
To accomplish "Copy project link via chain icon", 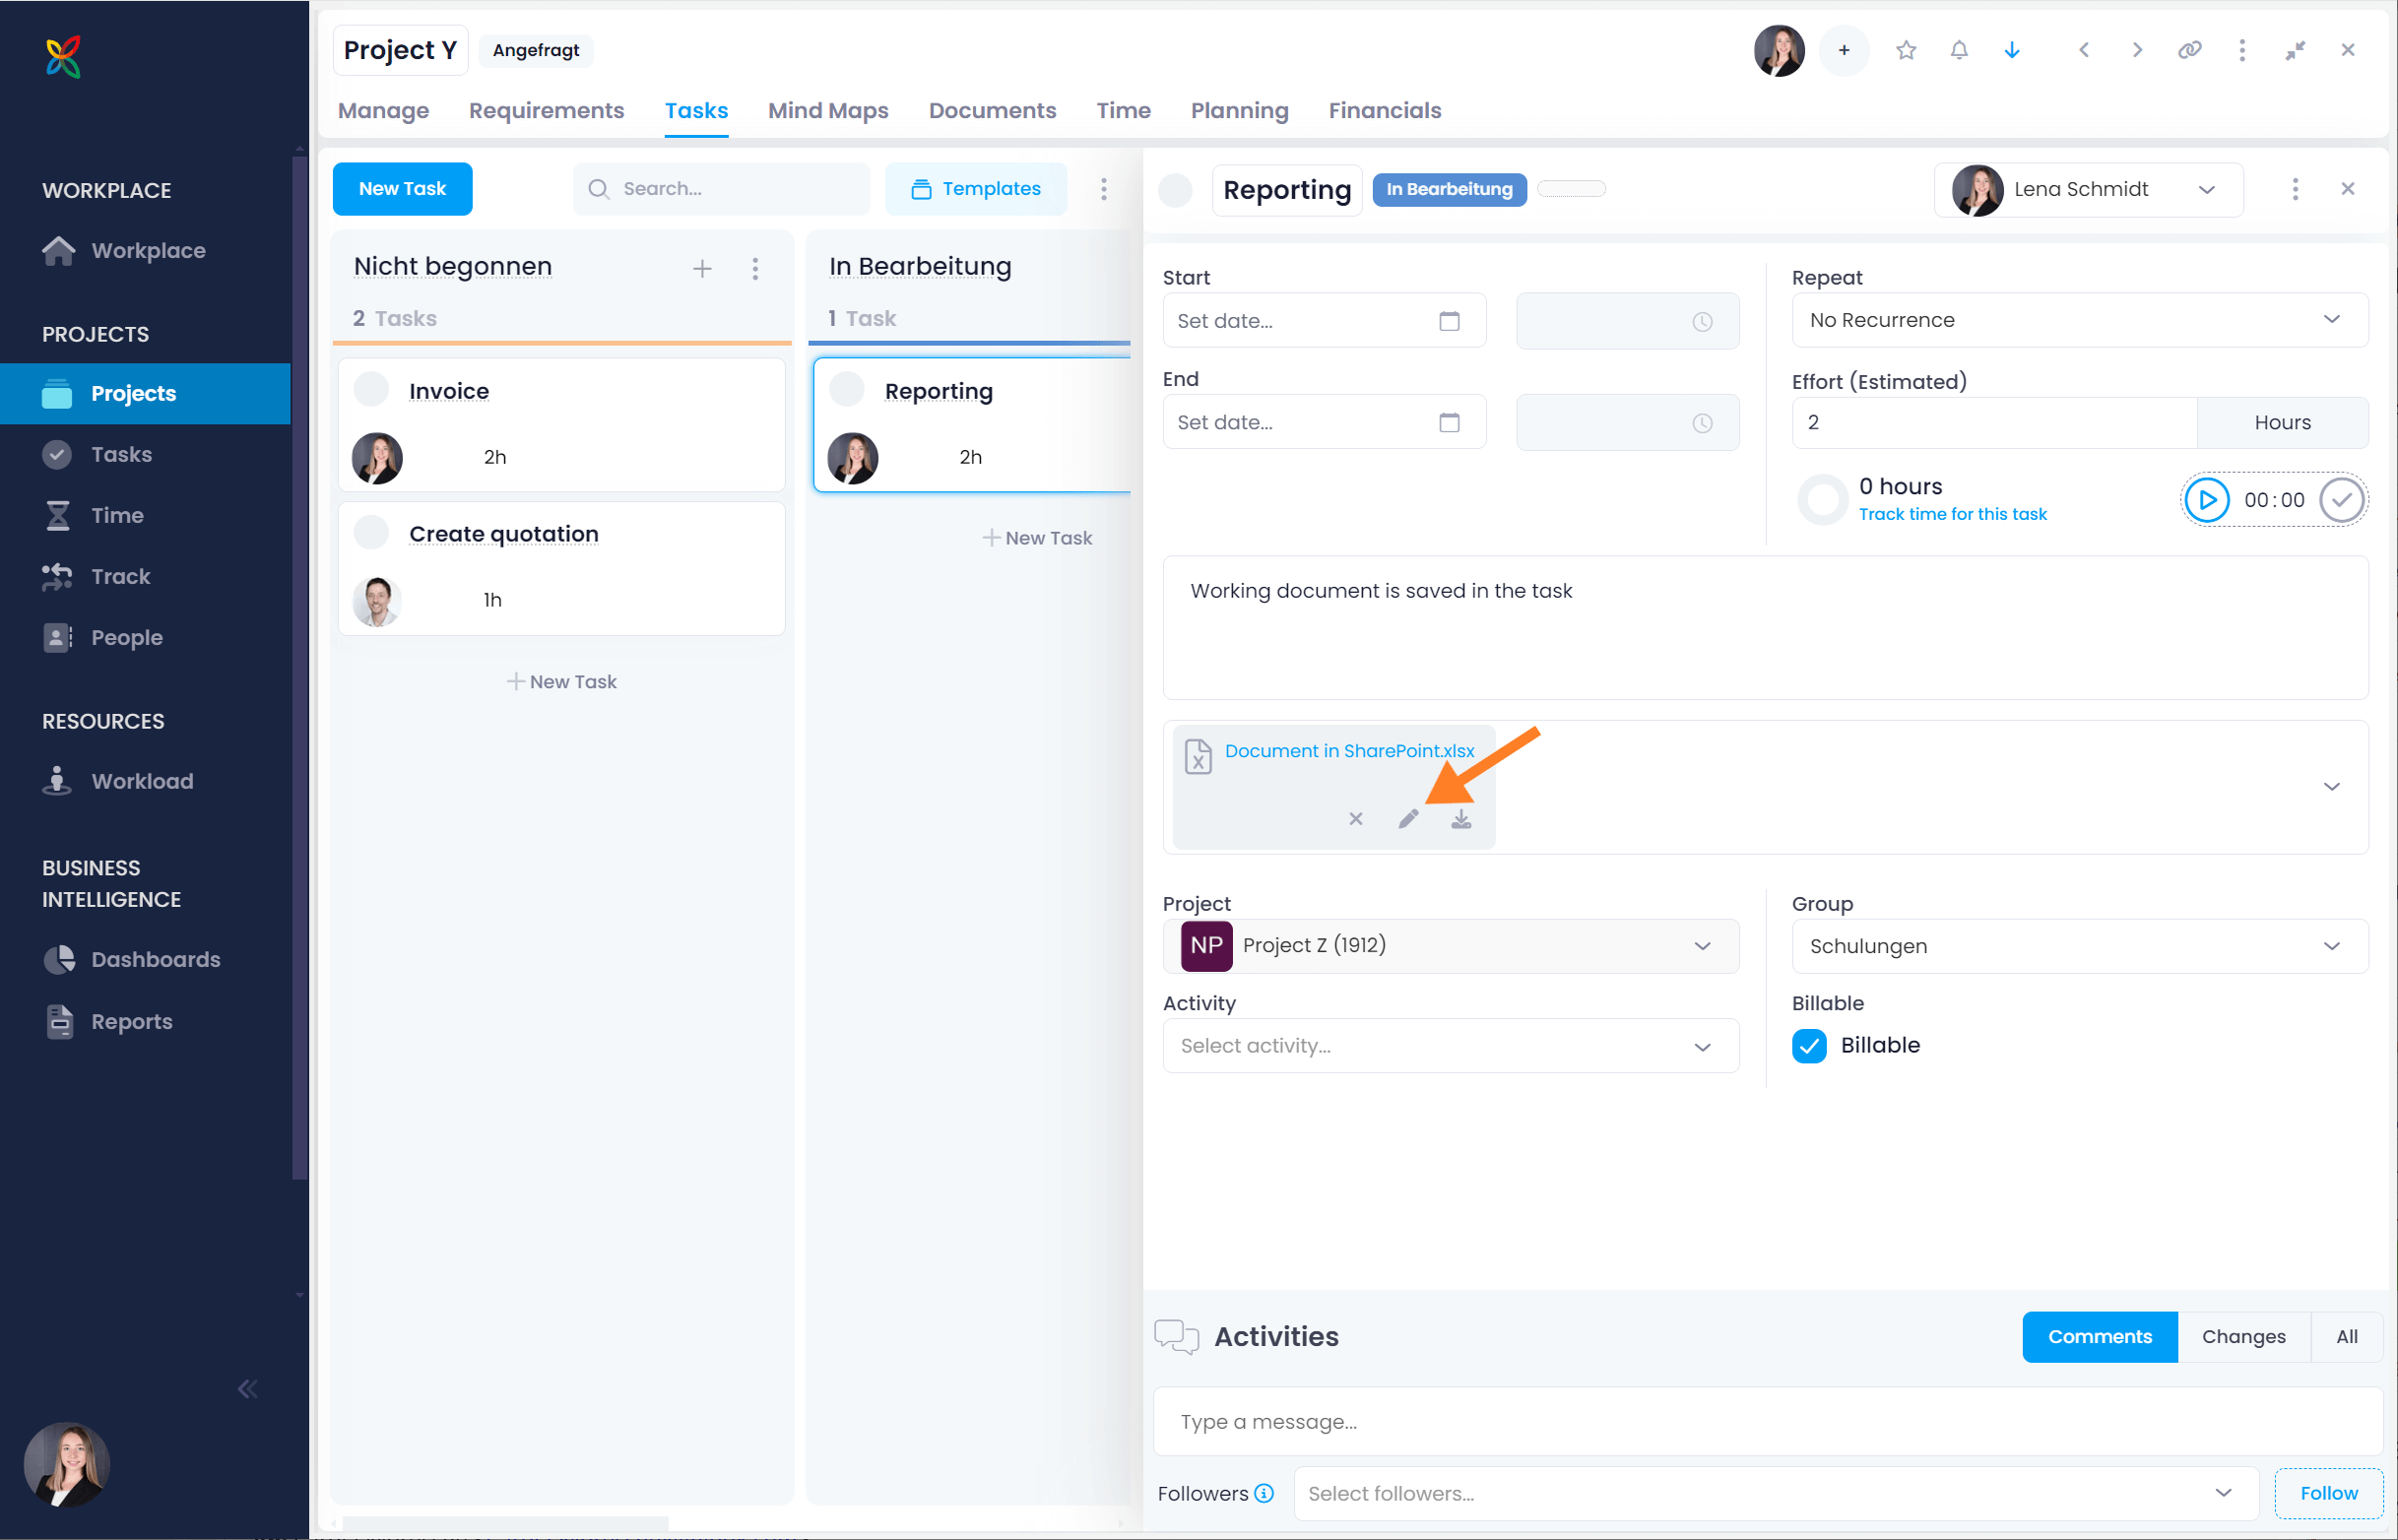I will (x=2190, y=50).
